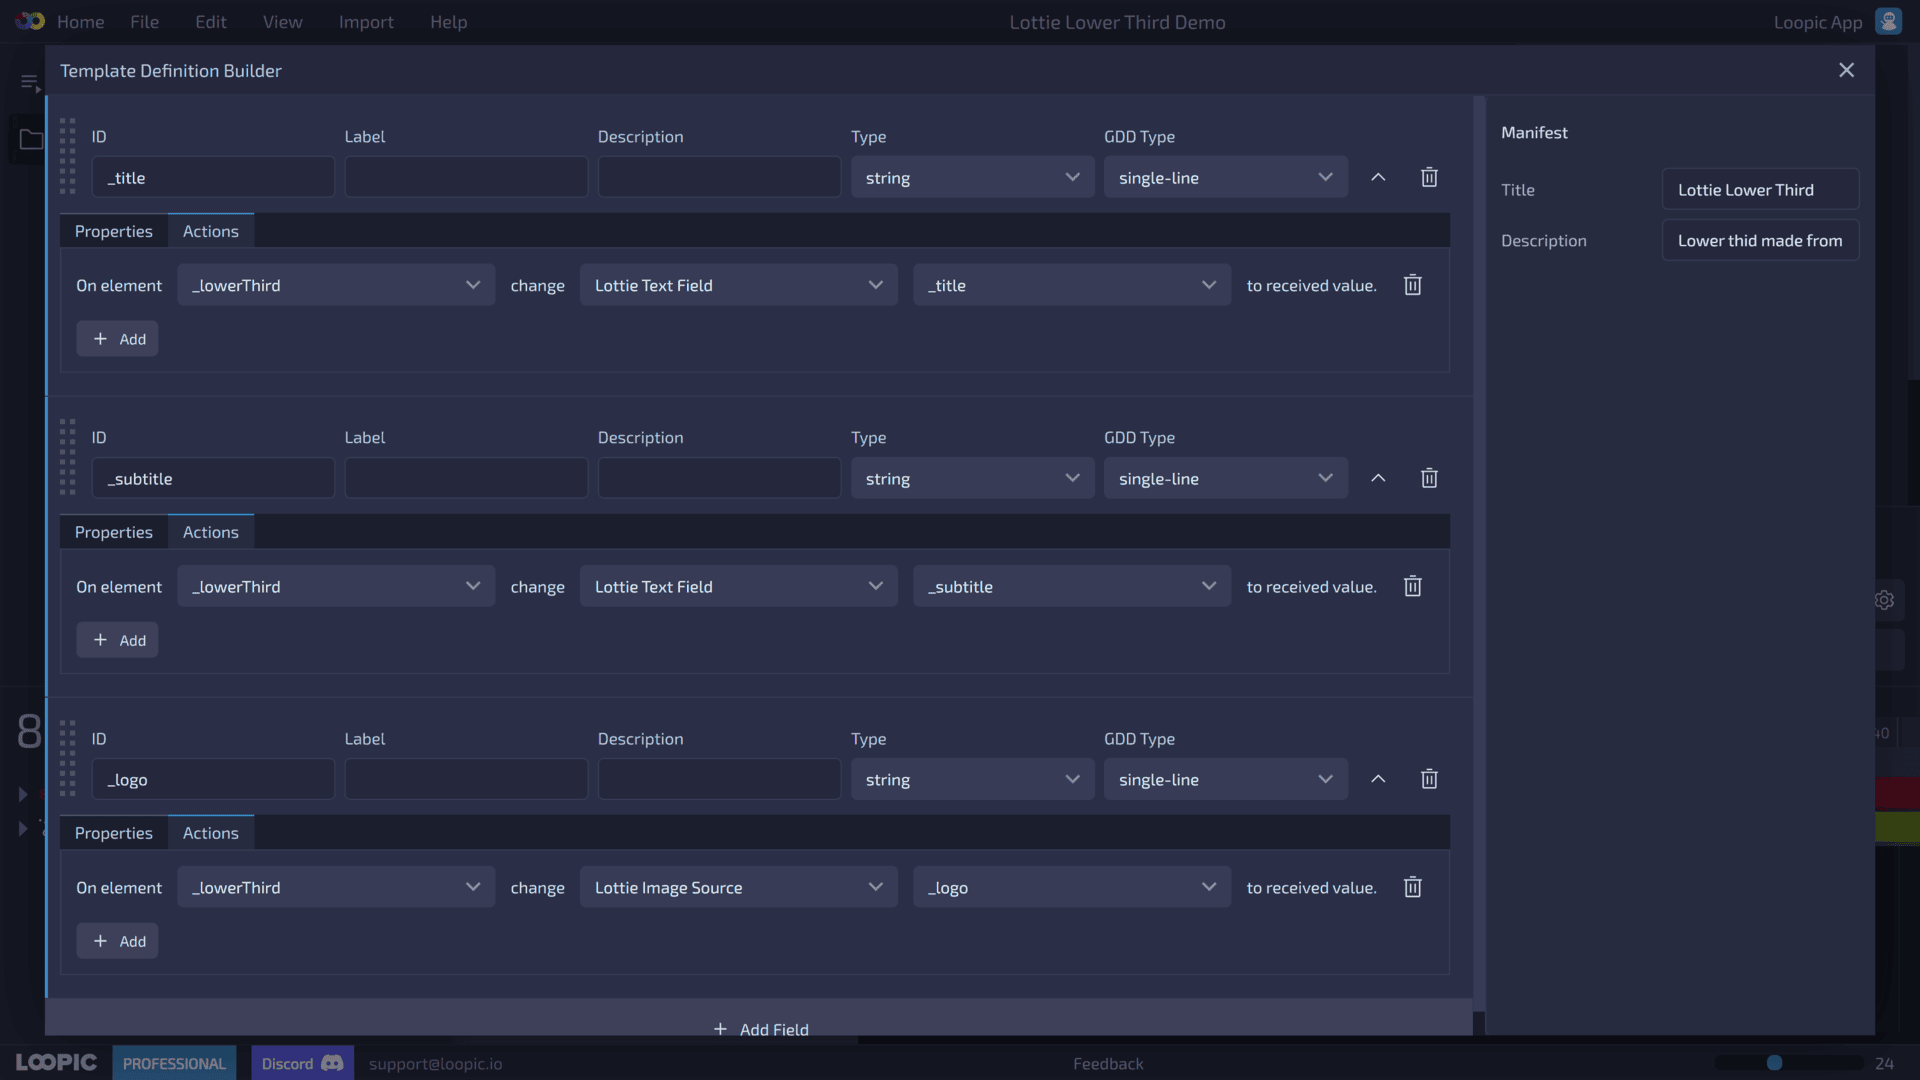The height and width of the screenshot is (1080, 1920).
Task: Click the folder icon in the left sidebar
Action: 31,140
